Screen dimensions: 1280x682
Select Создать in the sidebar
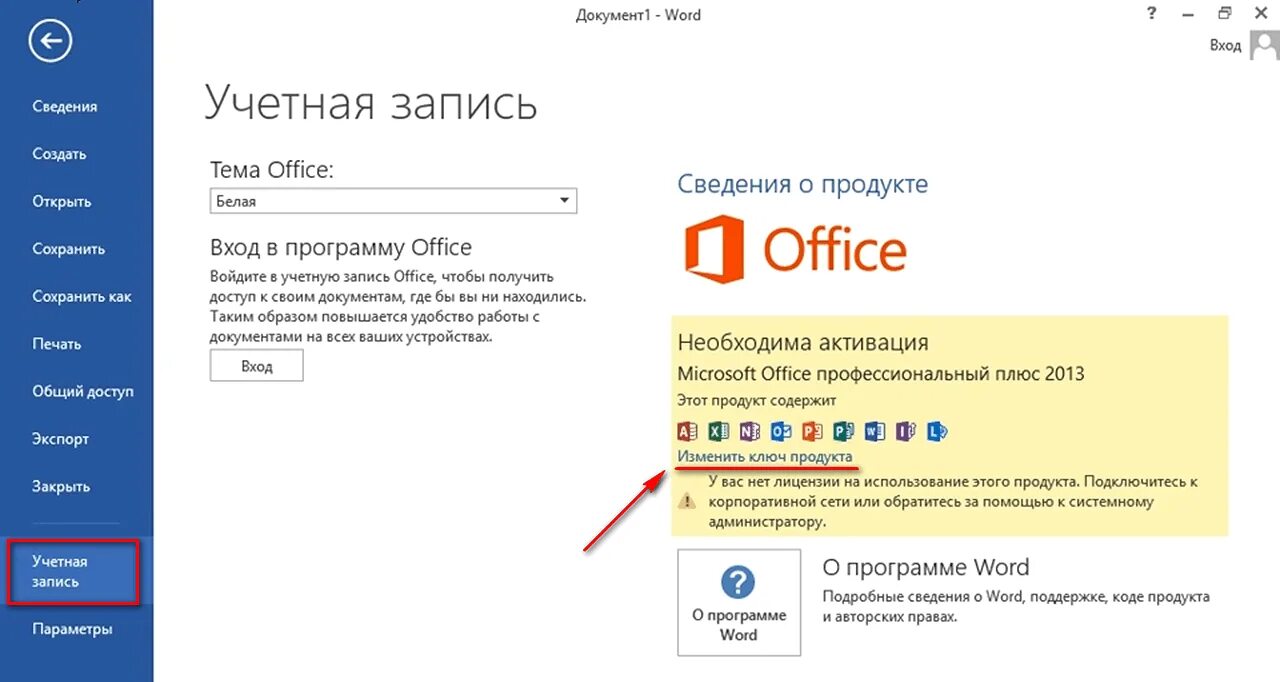click(59, 154)
